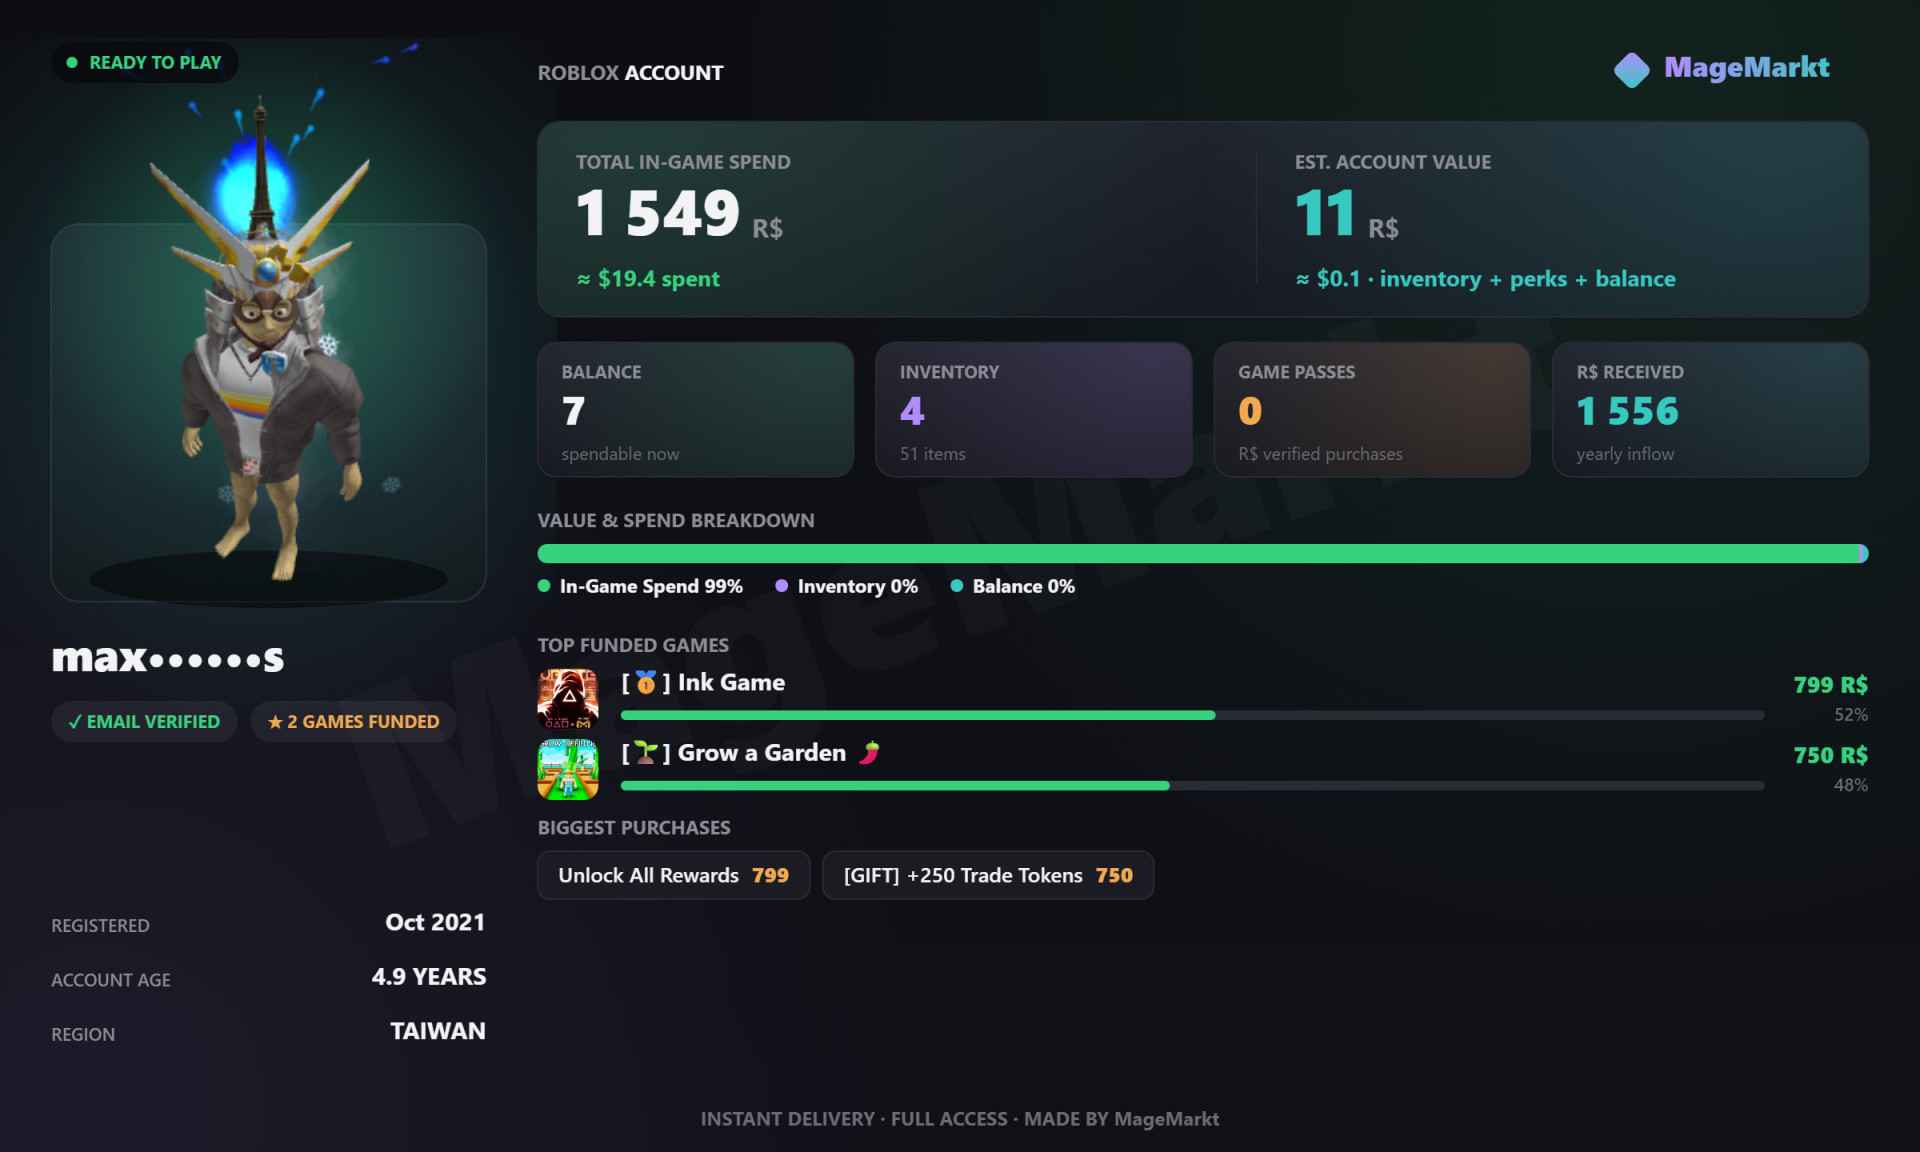1920x1152 pixels.
Task: Click the medal emoji before Ink Game
Action: 646,683
